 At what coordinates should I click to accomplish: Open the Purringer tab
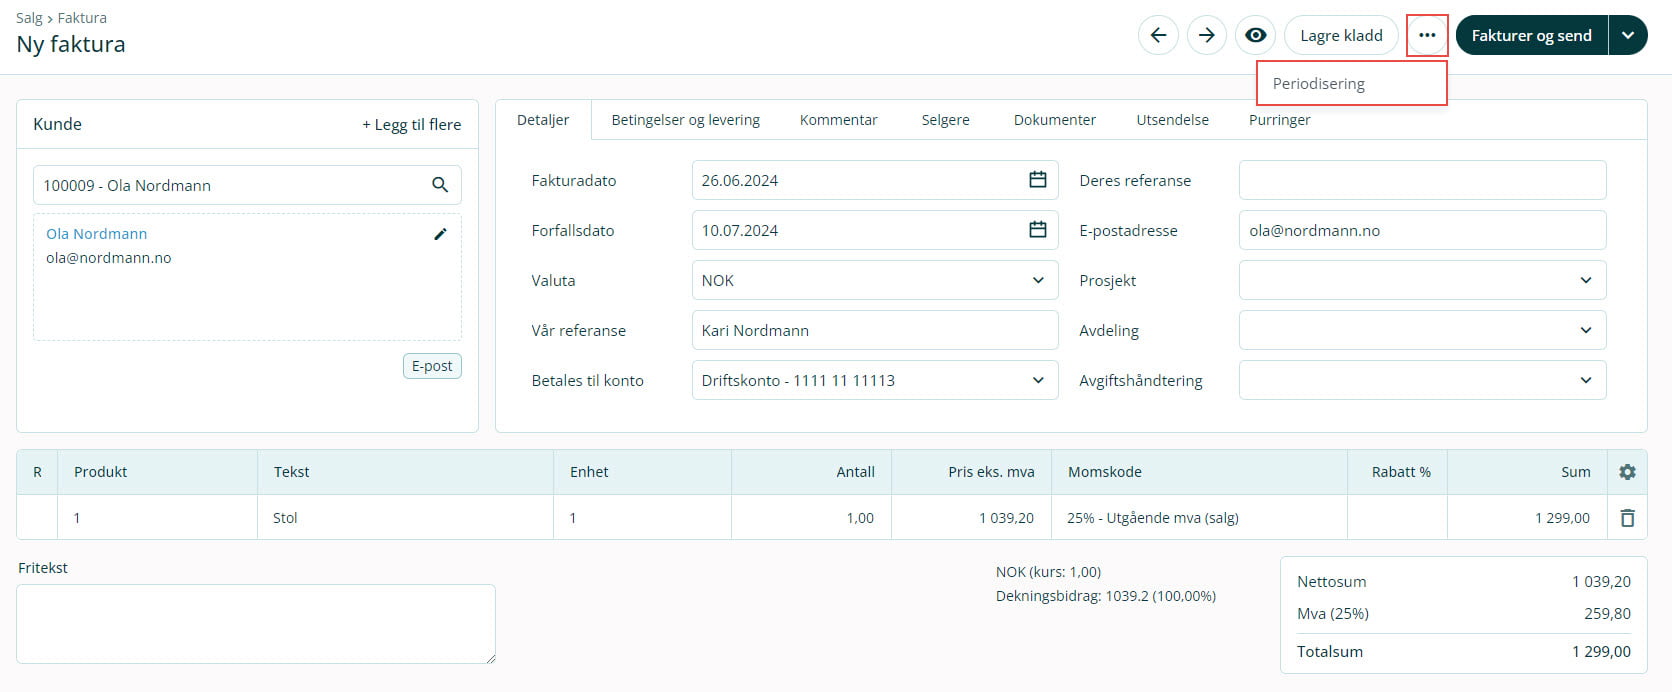pos(1279,120)
